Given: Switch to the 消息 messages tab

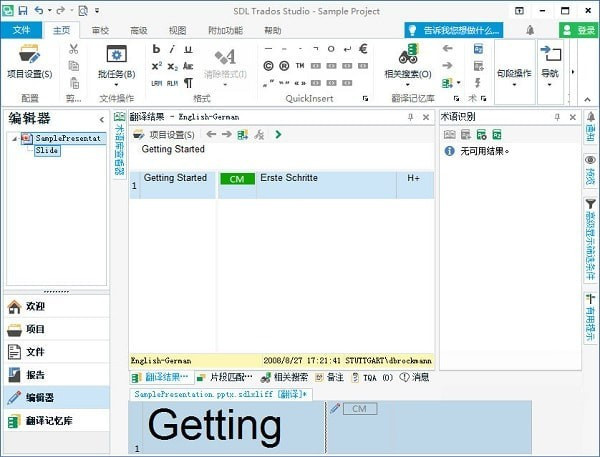Looking at the screenshot, I should pos(414,377).
